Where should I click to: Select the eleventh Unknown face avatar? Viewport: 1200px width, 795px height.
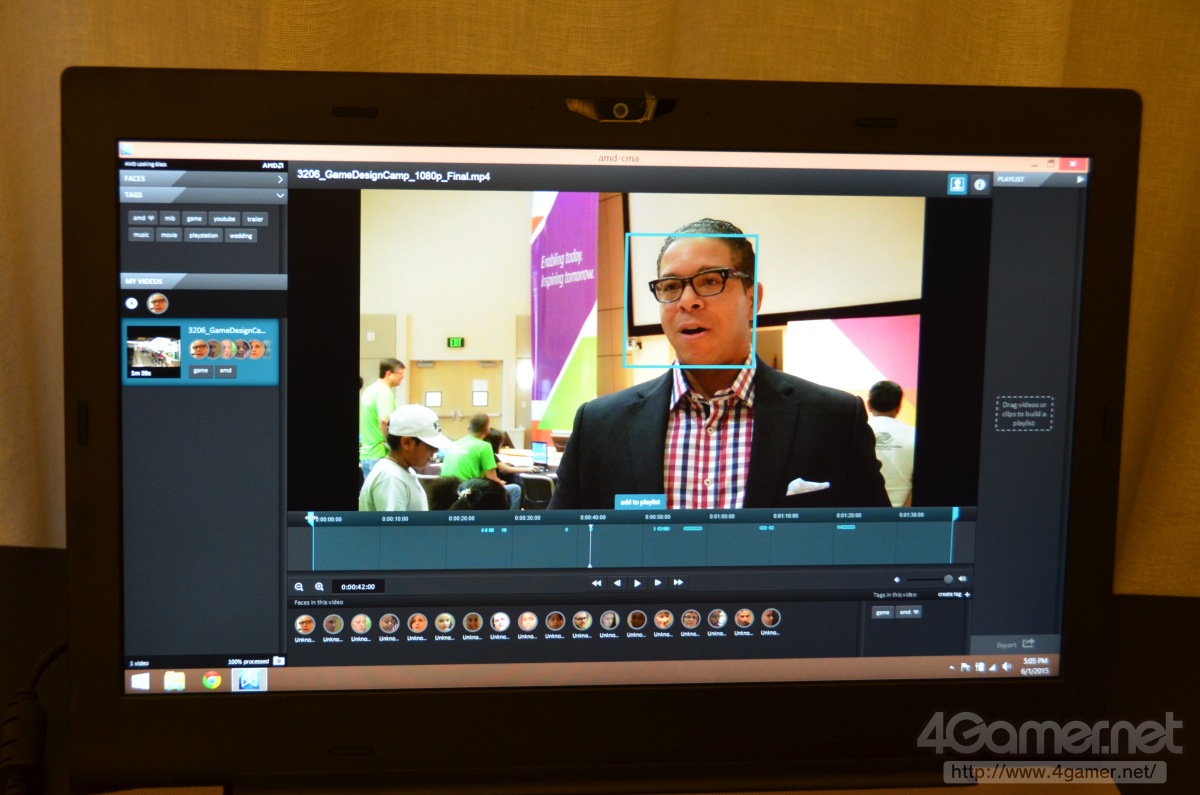click(x=582, y=620)
